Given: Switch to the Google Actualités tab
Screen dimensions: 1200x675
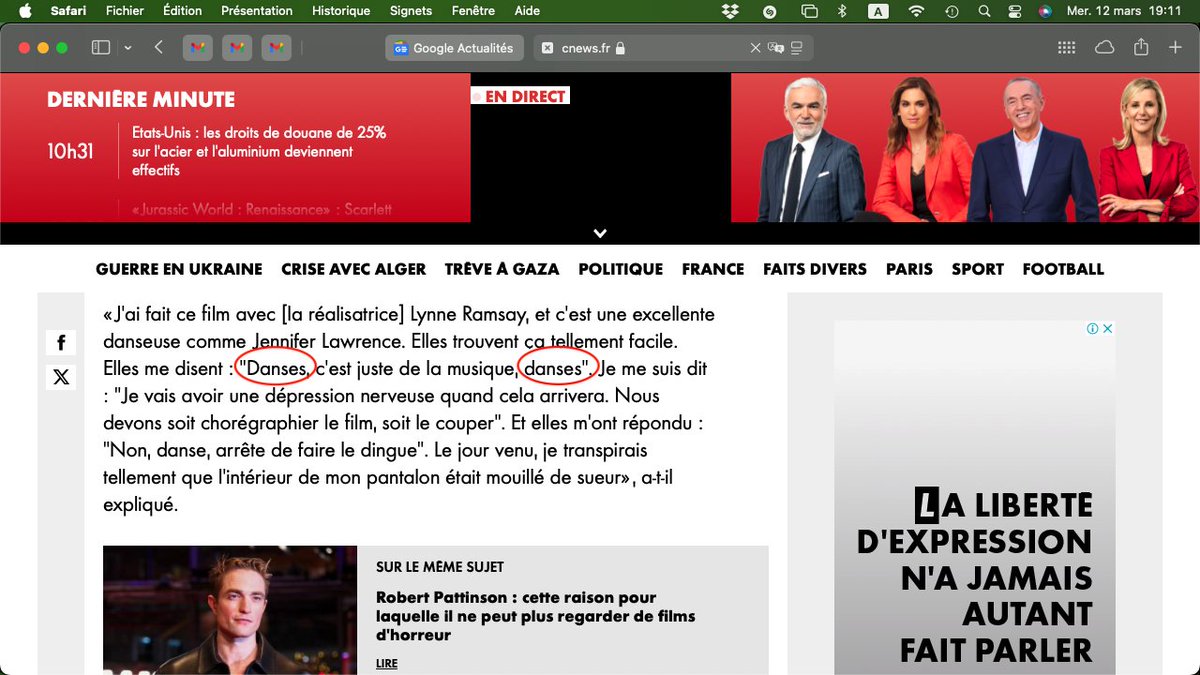Looking at the screenshot, I should [454, 47].
